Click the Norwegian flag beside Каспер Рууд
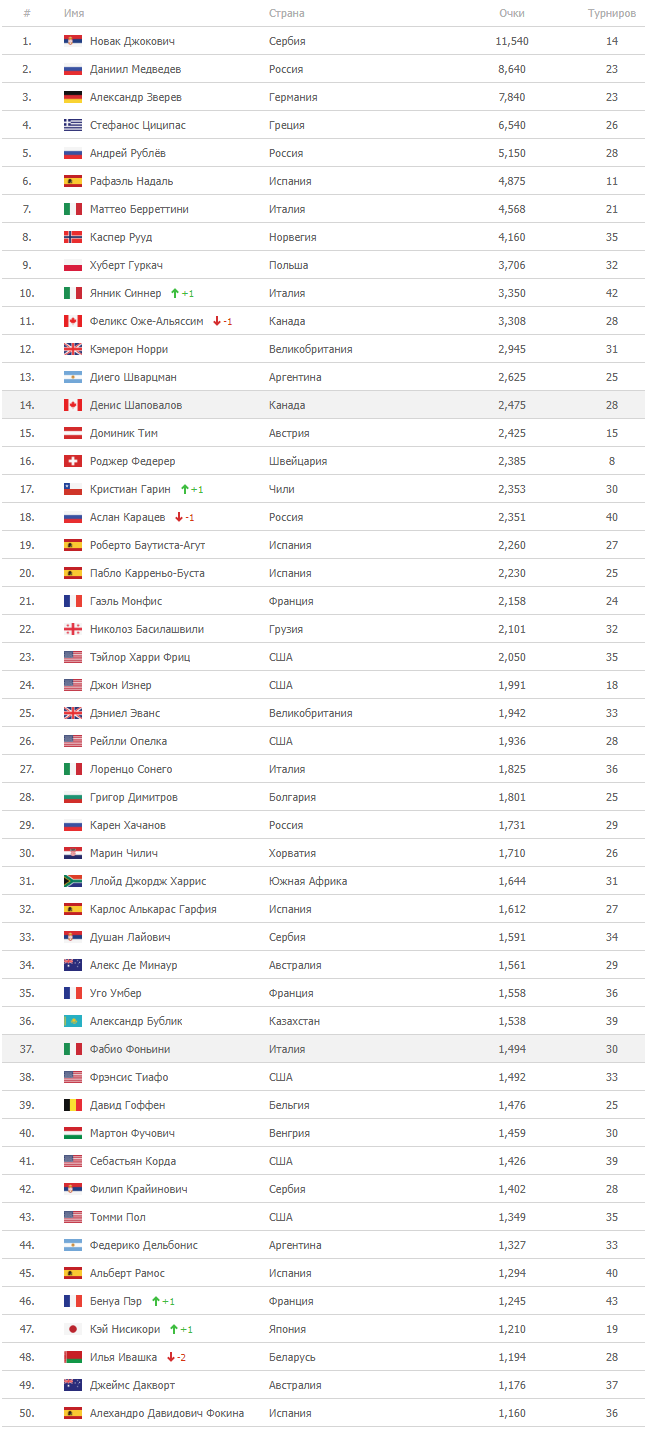 (72, 237)
